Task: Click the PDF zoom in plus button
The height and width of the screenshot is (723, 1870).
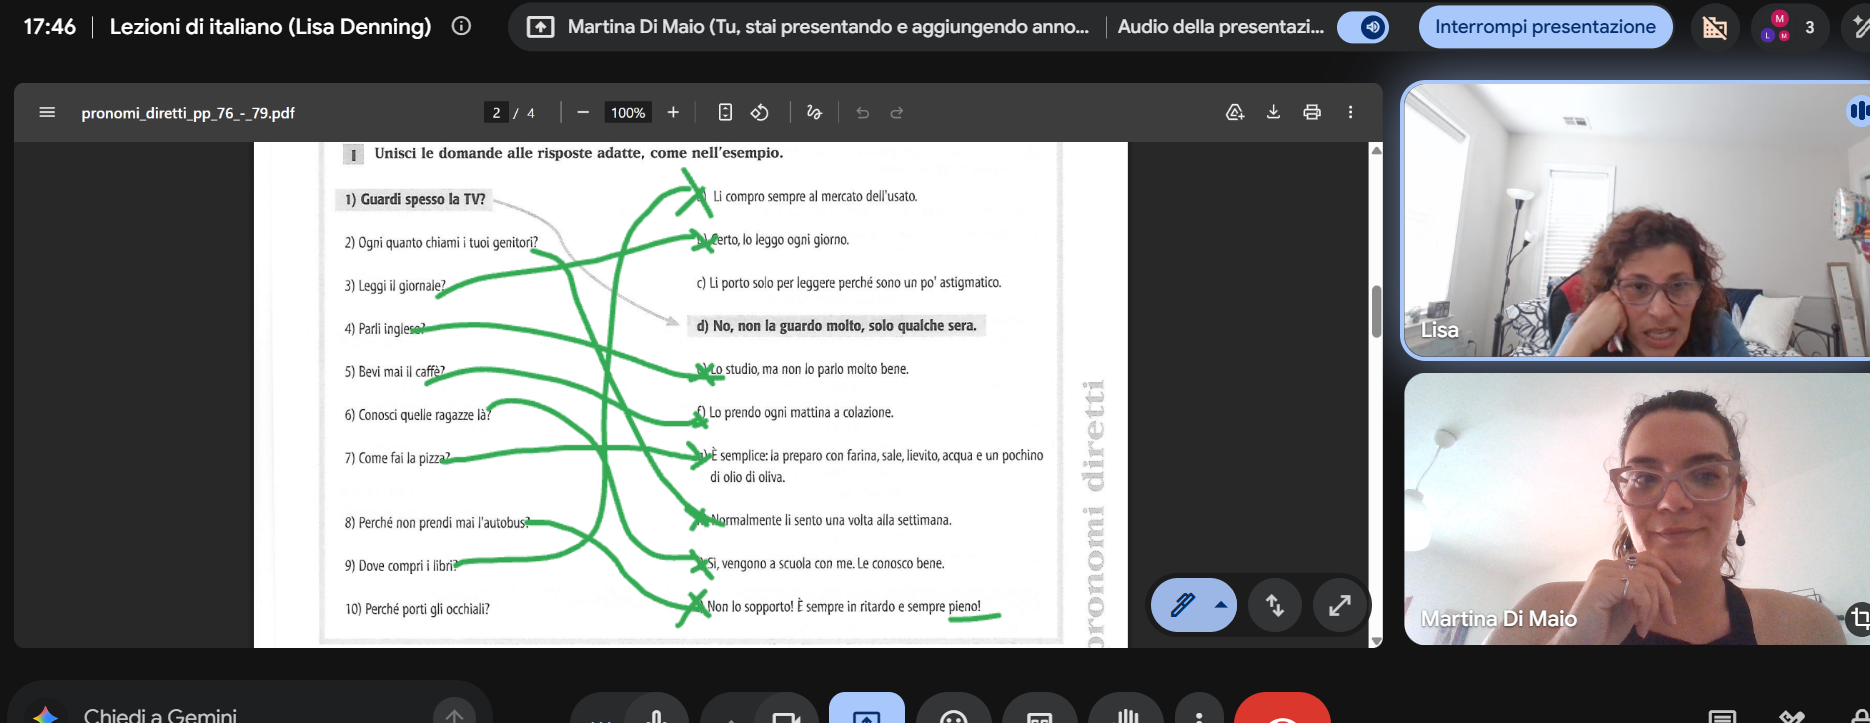Action: click(673, 112)
